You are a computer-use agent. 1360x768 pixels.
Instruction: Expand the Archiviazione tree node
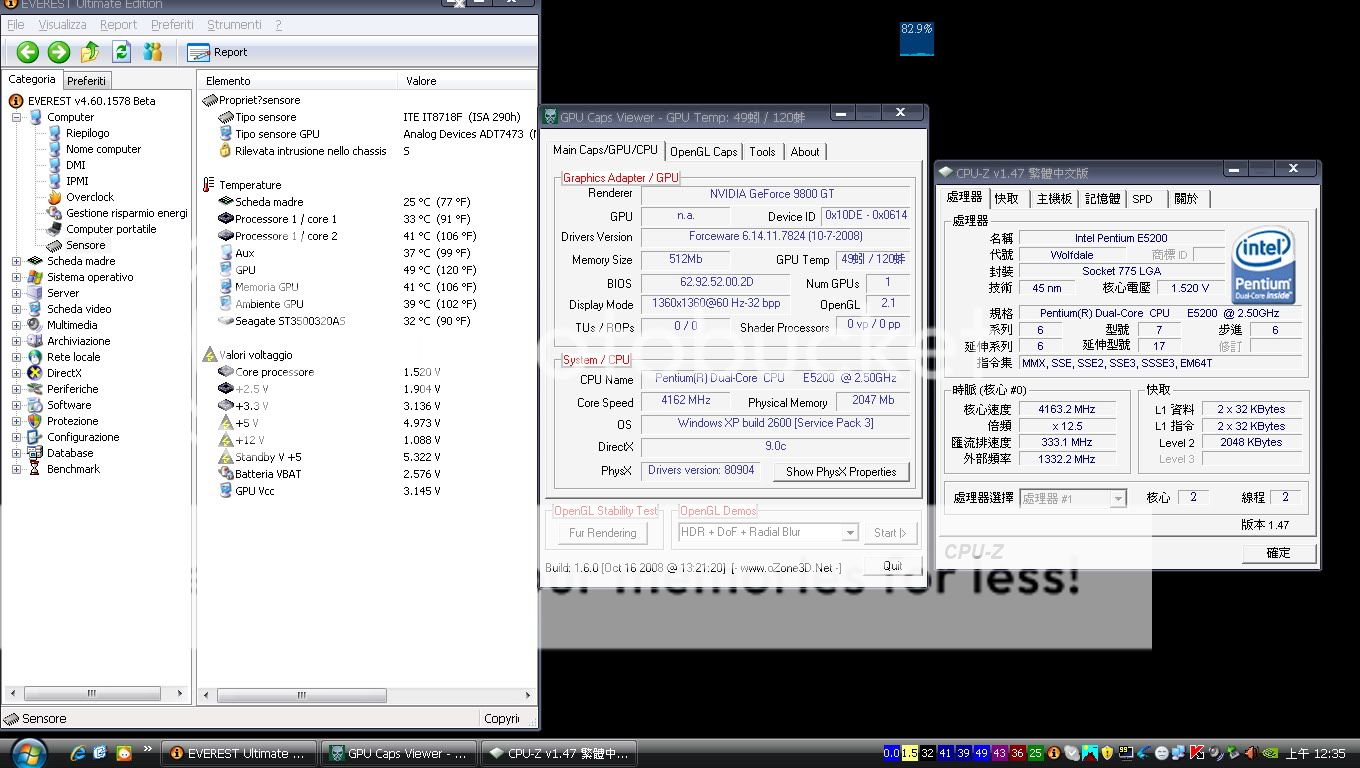point(16,341)
